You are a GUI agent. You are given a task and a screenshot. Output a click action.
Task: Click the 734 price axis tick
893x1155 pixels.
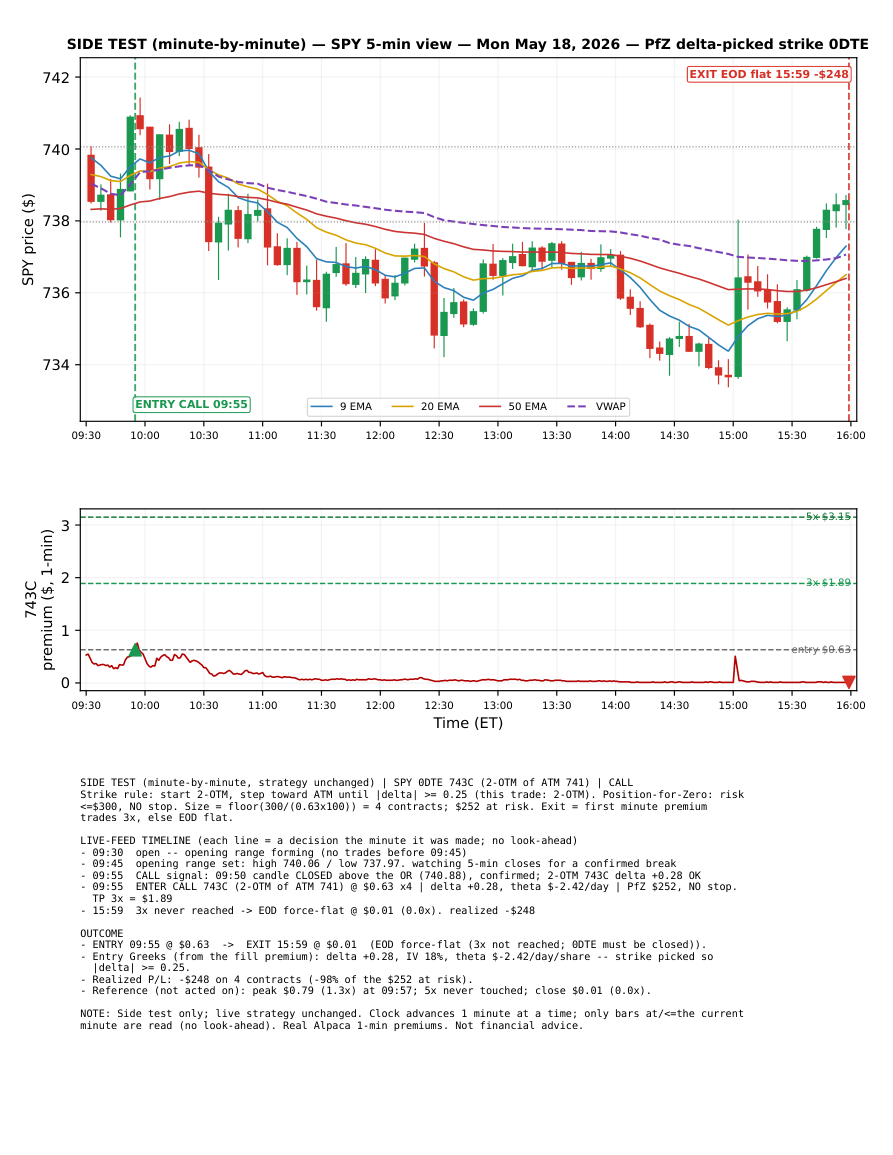click(x=57, y=365)
